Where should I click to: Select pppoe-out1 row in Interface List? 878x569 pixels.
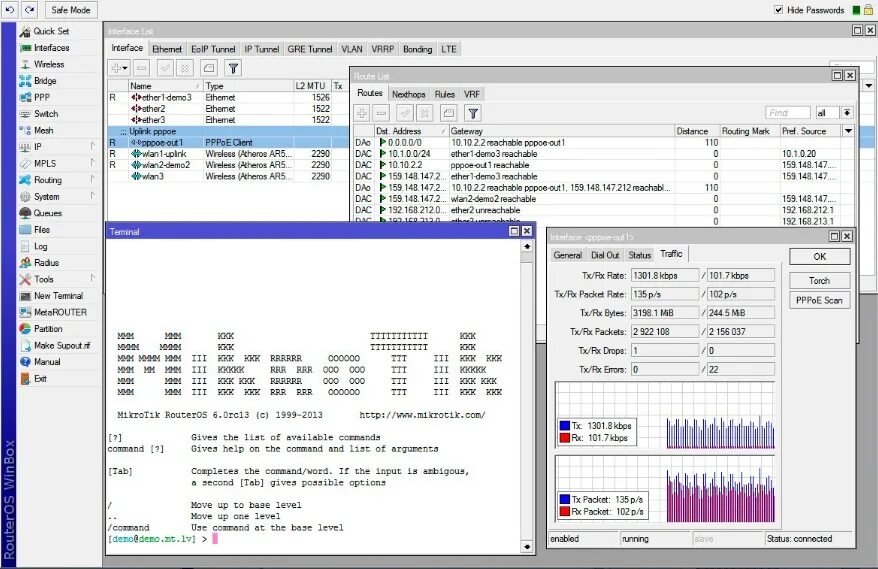coord(228,142)
